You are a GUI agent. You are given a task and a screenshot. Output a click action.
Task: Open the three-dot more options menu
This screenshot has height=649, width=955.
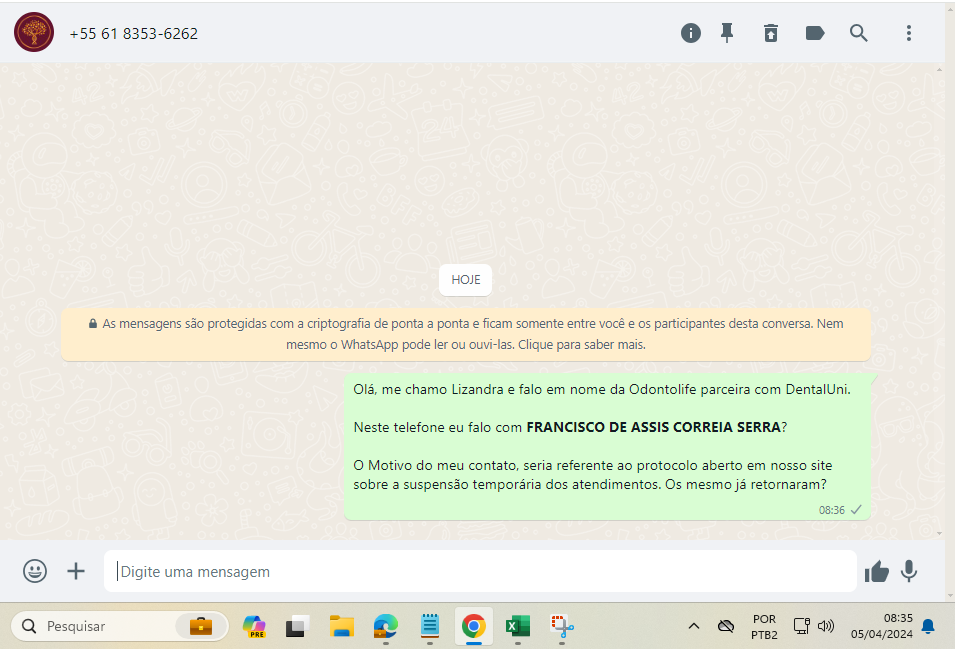(909, 33)
